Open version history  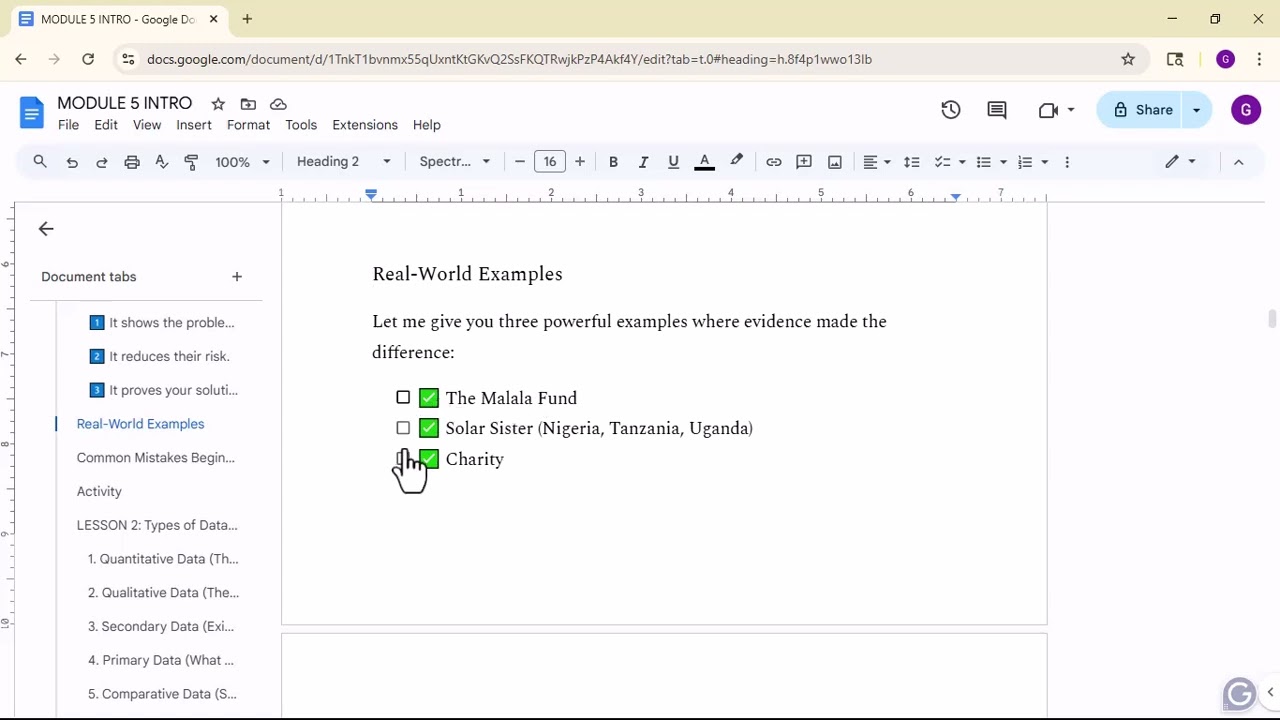[x=951, y=110]
